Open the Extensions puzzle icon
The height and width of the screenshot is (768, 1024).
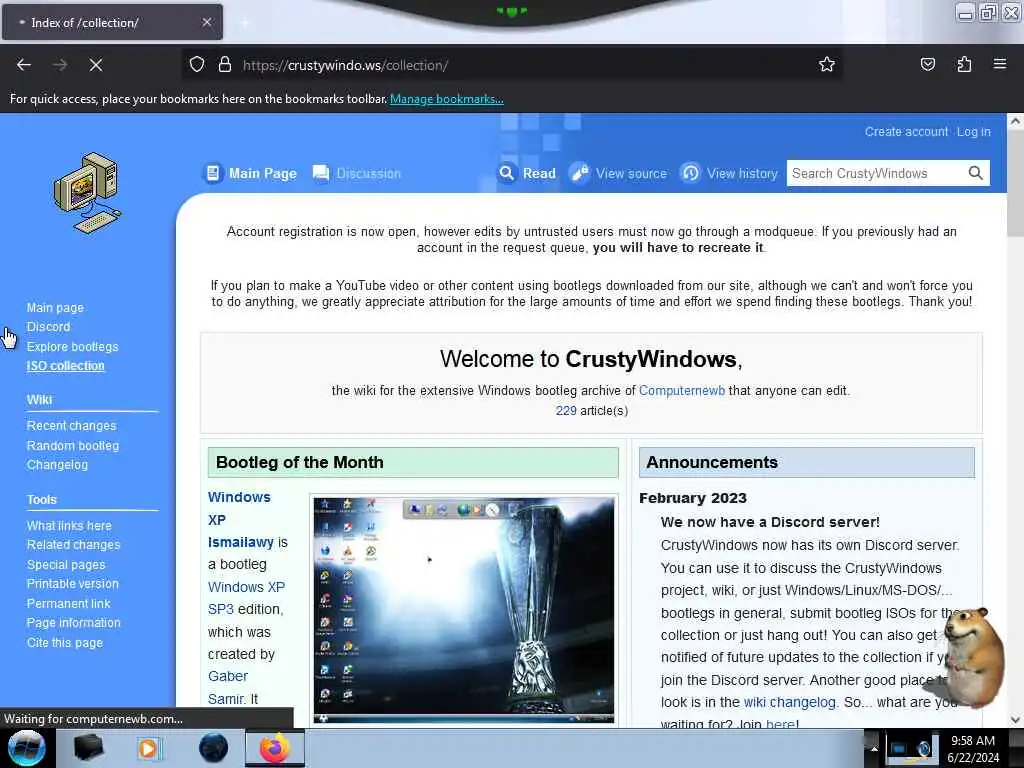point(964,65)
